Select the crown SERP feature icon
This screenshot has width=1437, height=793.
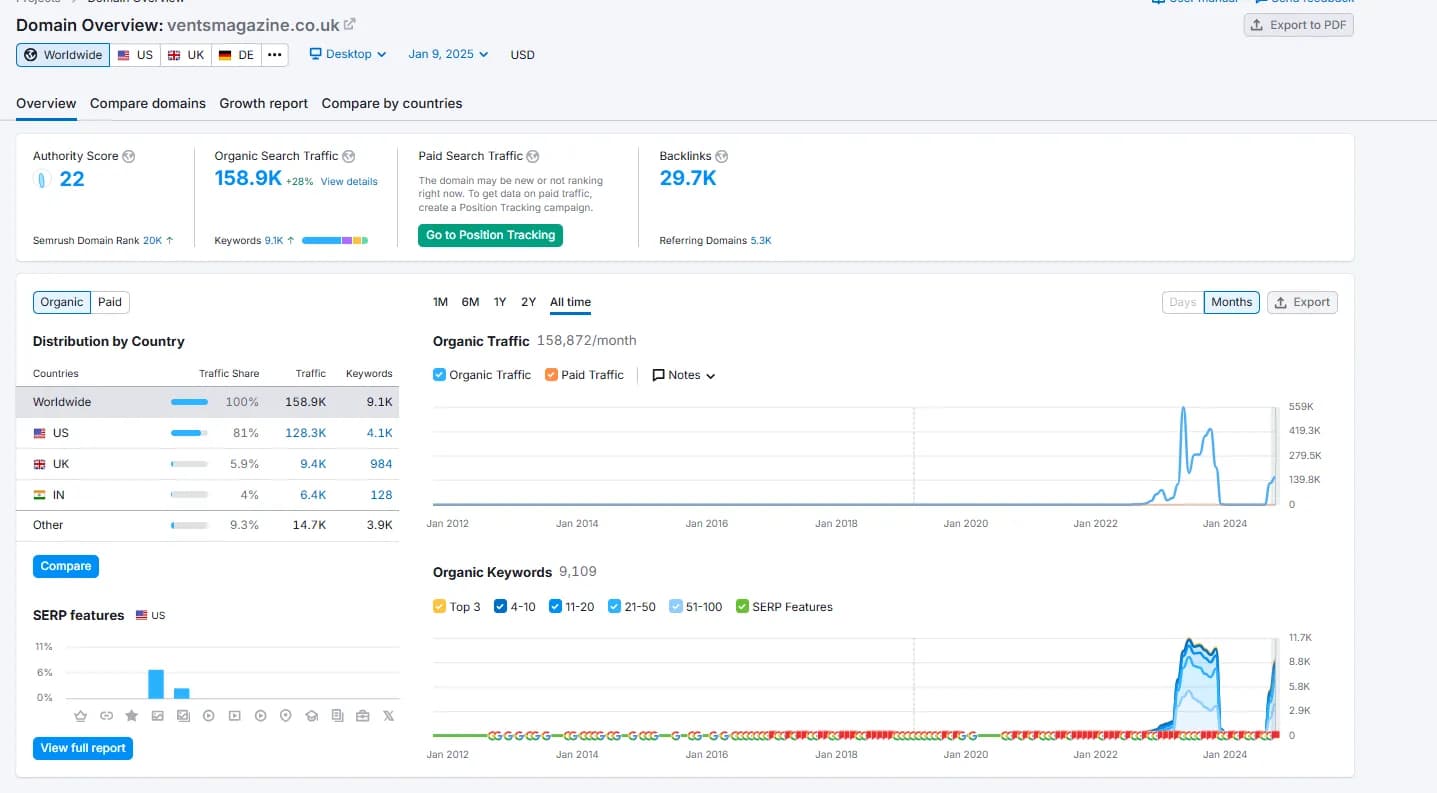81,716
